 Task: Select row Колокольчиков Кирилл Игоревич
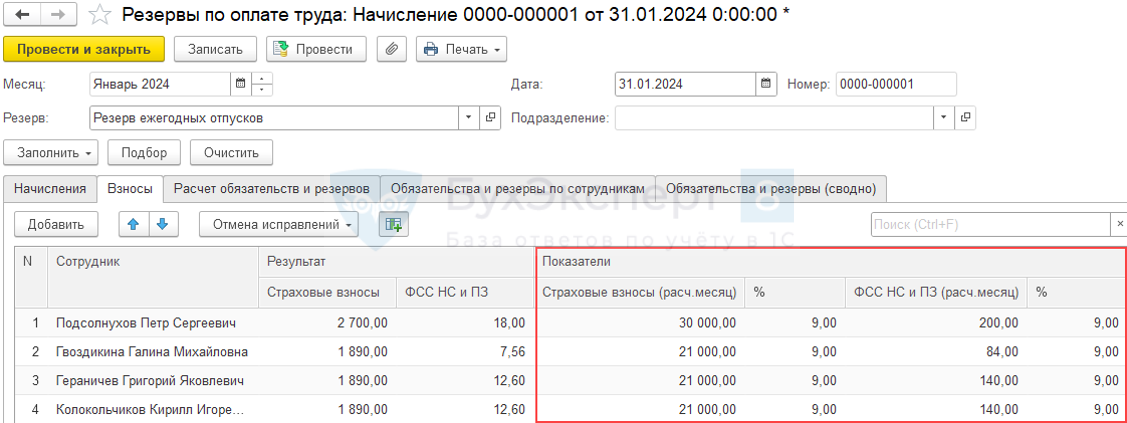pyautogui.click(x=571, y=409)
